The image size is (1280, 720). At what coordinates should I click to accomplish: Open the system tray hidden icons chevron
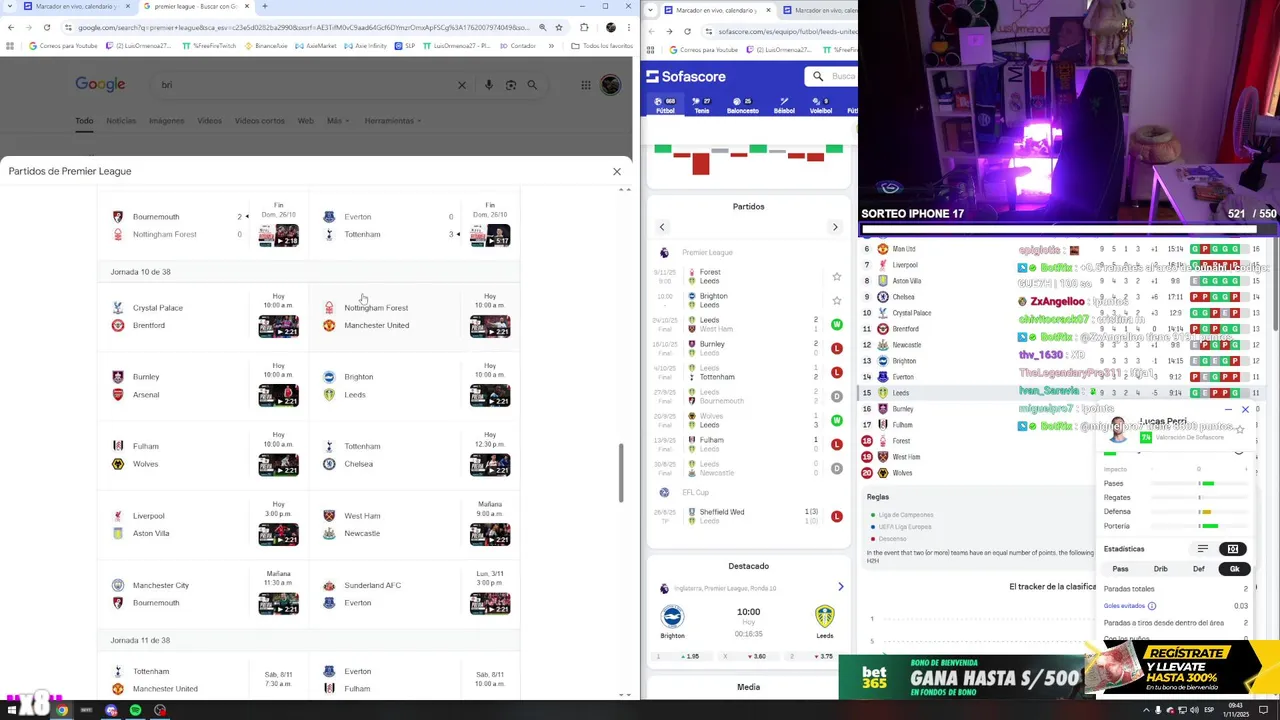[1146, 710]
